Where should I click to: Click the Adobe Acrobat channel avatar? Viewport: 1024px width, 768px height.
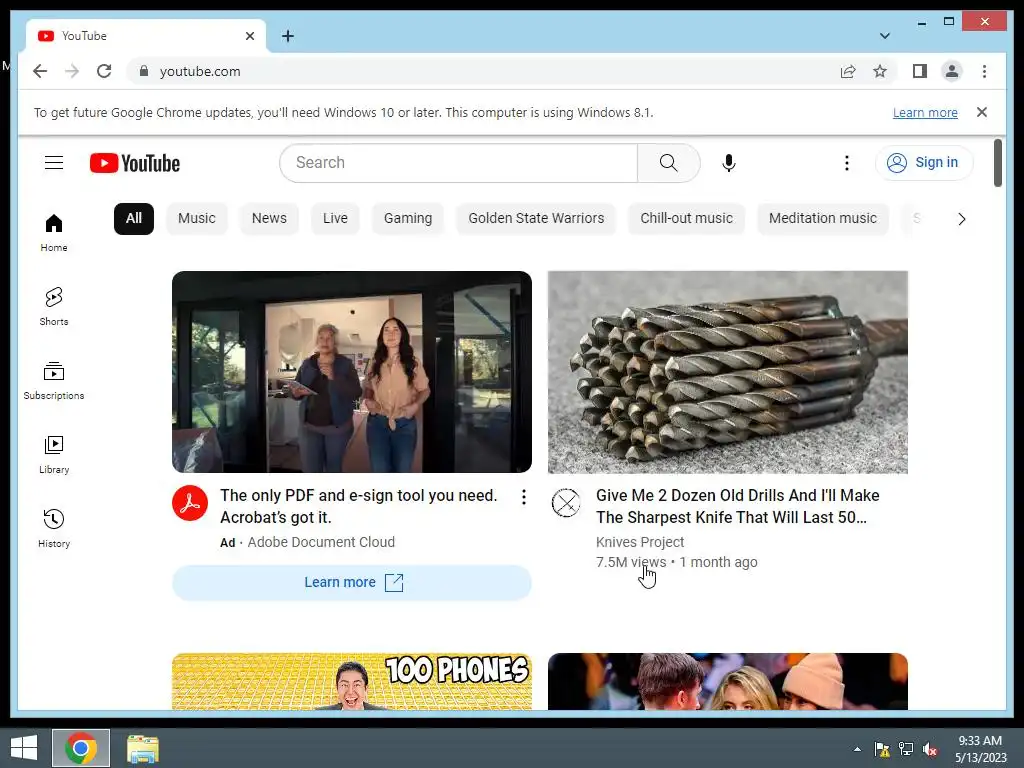[x=189, y=503]
